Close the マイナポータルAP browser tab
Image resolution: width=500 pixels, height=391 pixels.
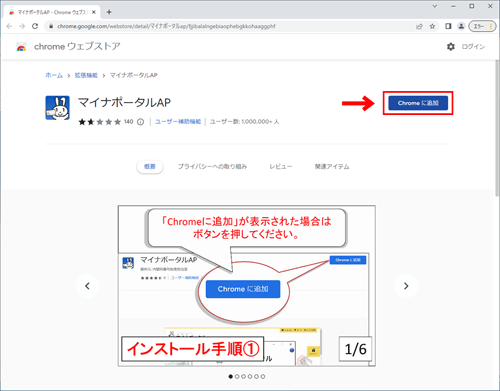coord(94,12)
